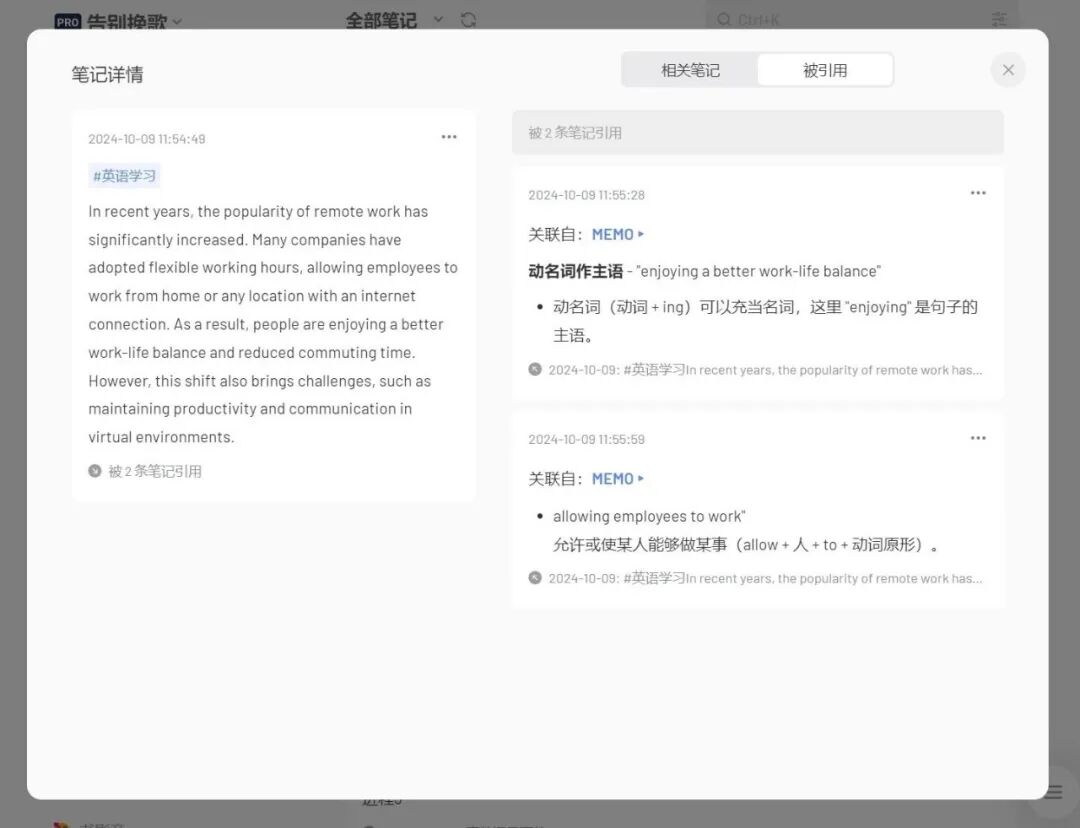Screen dimensions: 1080x828
Task: Expand the MEMO link in the 11:55:59 note
Action: pyautogui.click(x=618, y=479)
